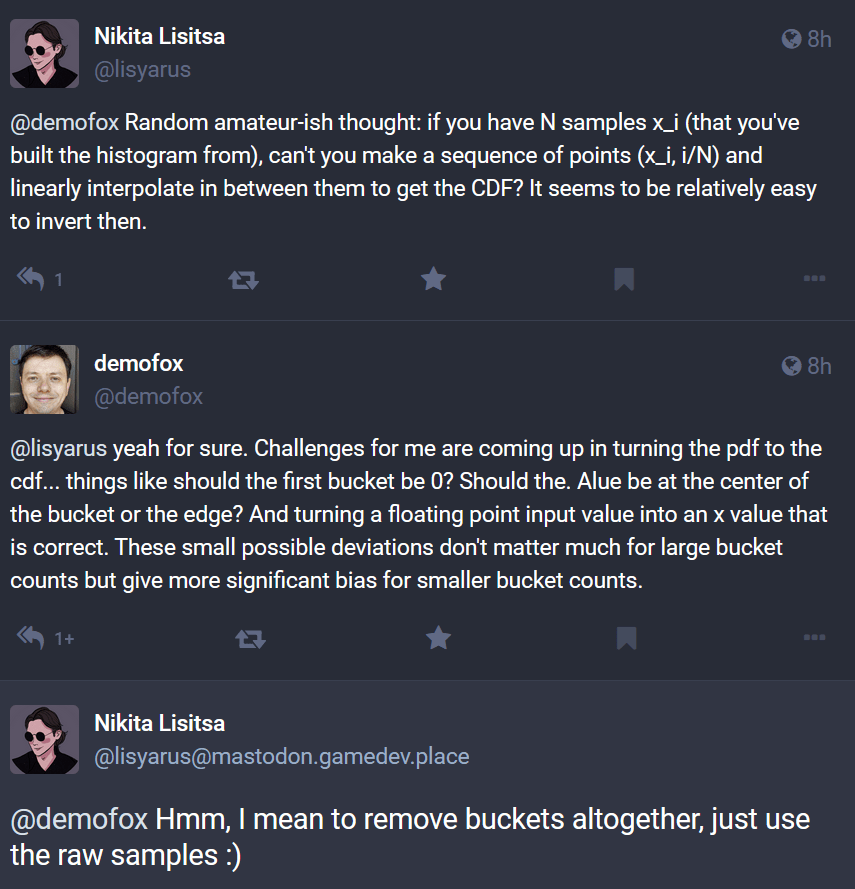Open demofox's profile avatar

click(x=44, y=379)
